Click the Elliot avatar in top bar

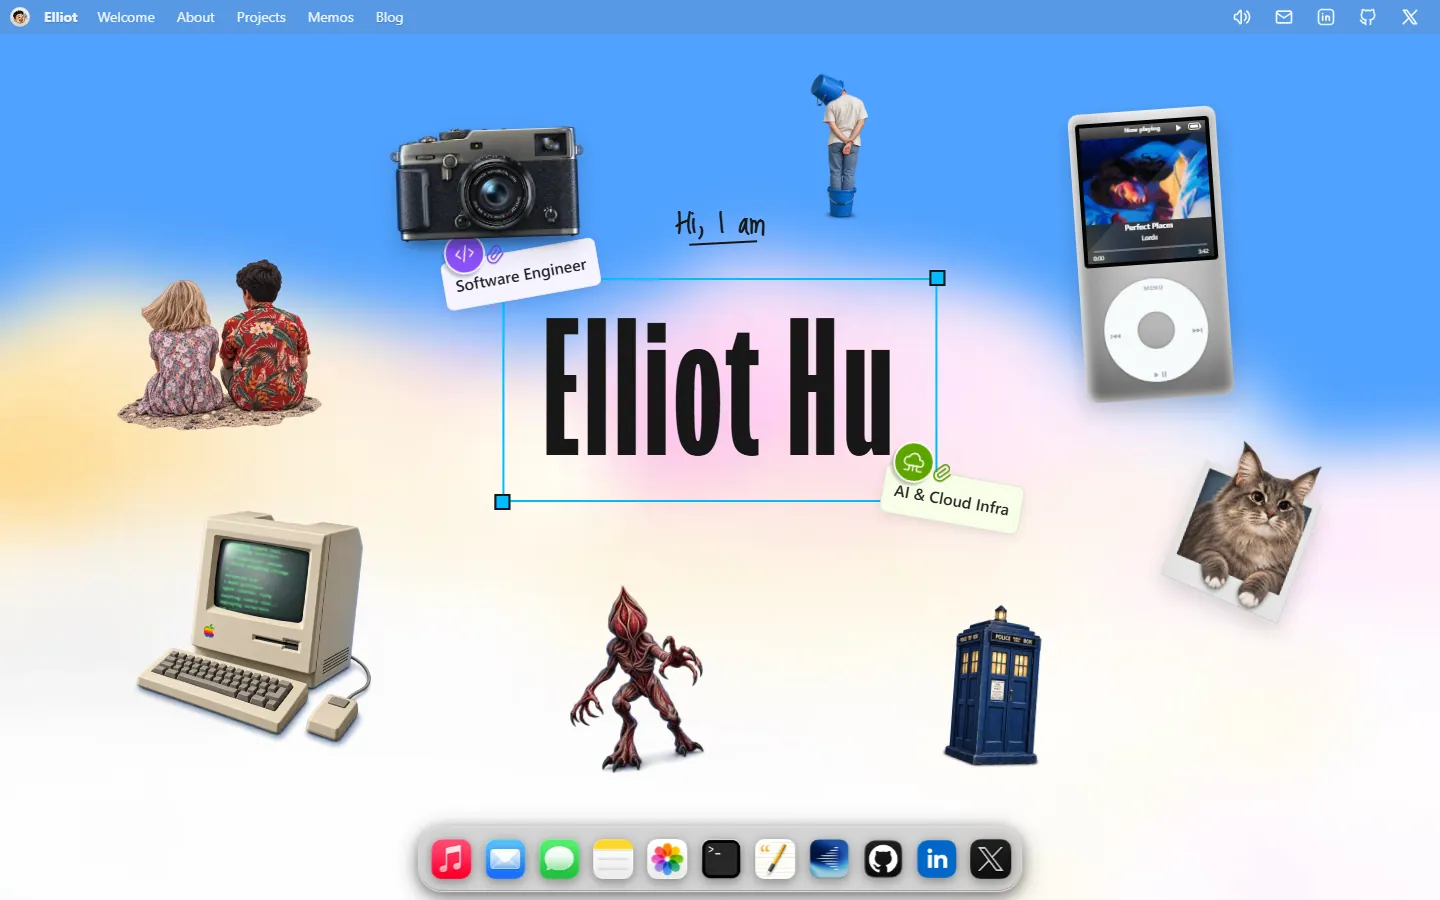[20, 17]
